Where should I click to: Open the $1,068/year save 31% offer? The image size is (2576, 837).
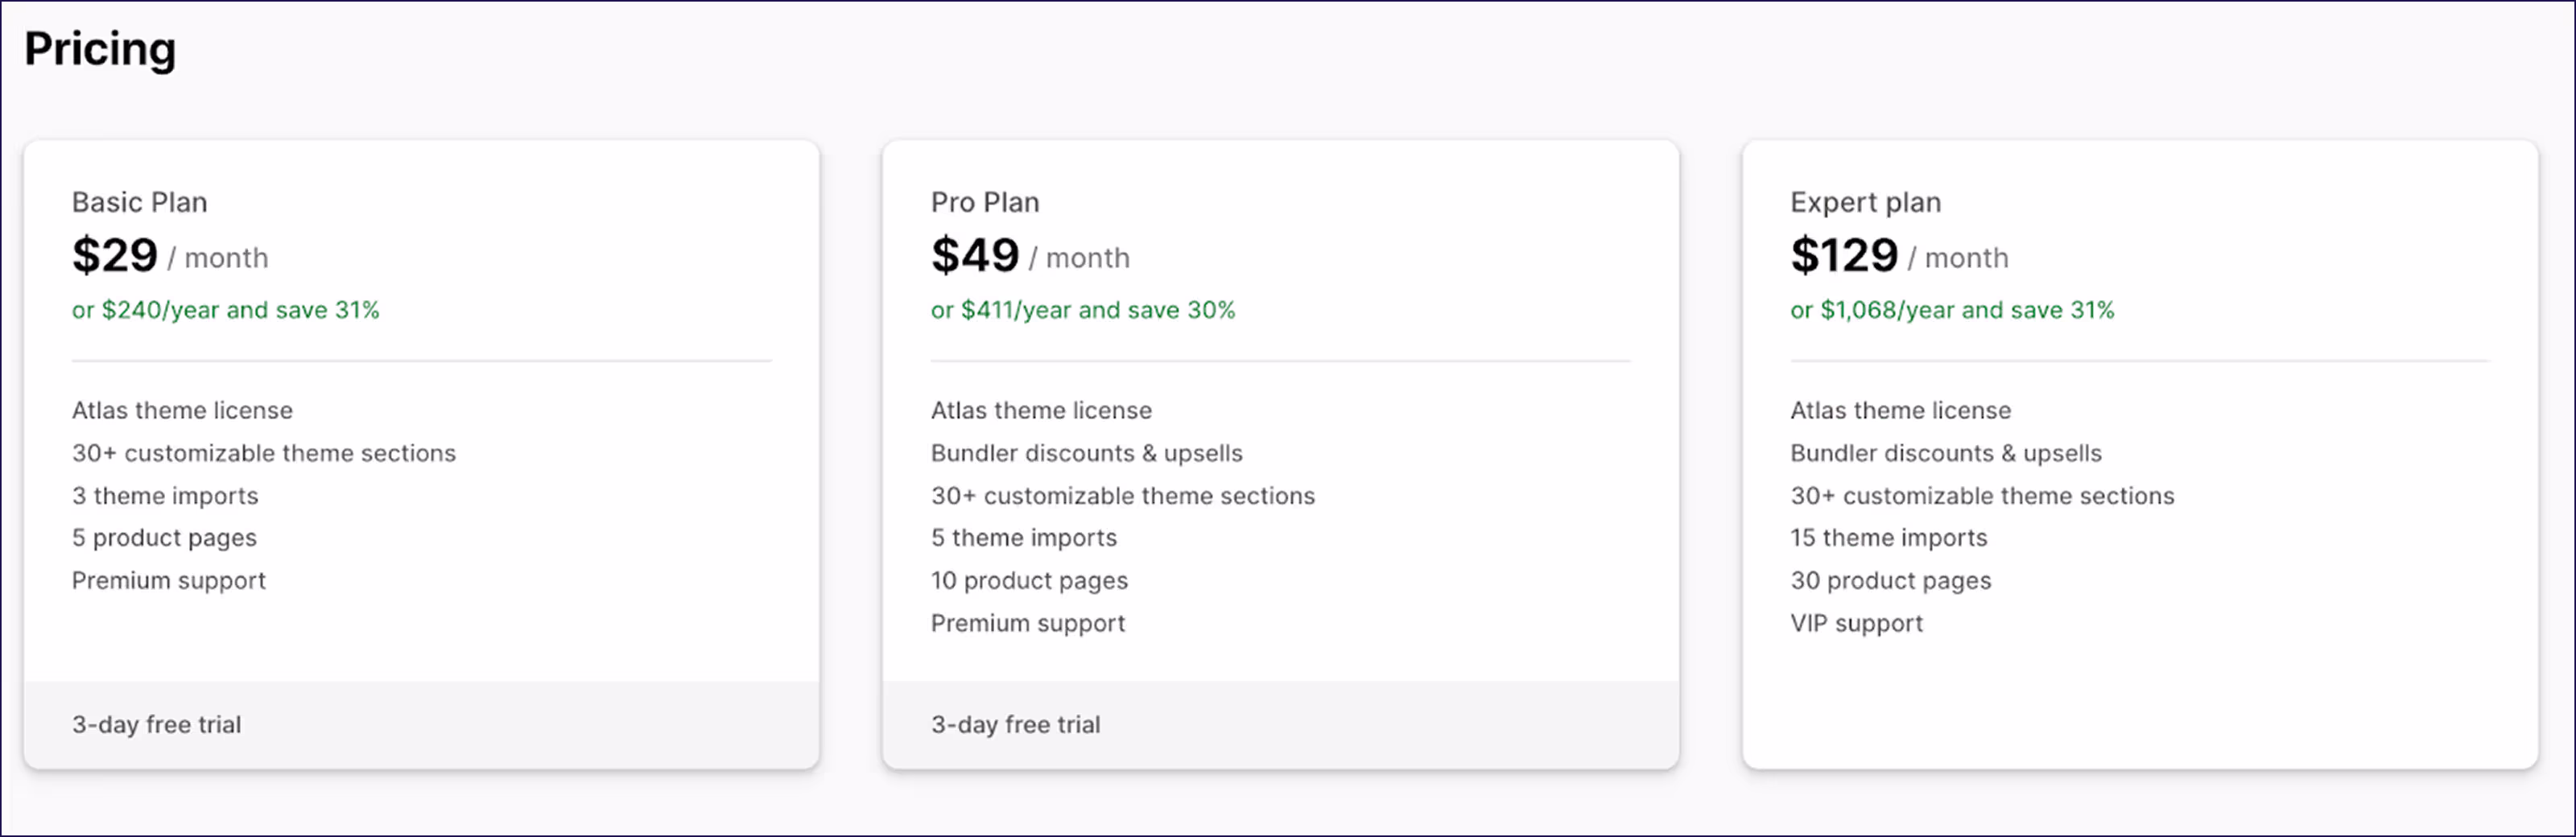pyautogui.click(x=1953, y=310)
